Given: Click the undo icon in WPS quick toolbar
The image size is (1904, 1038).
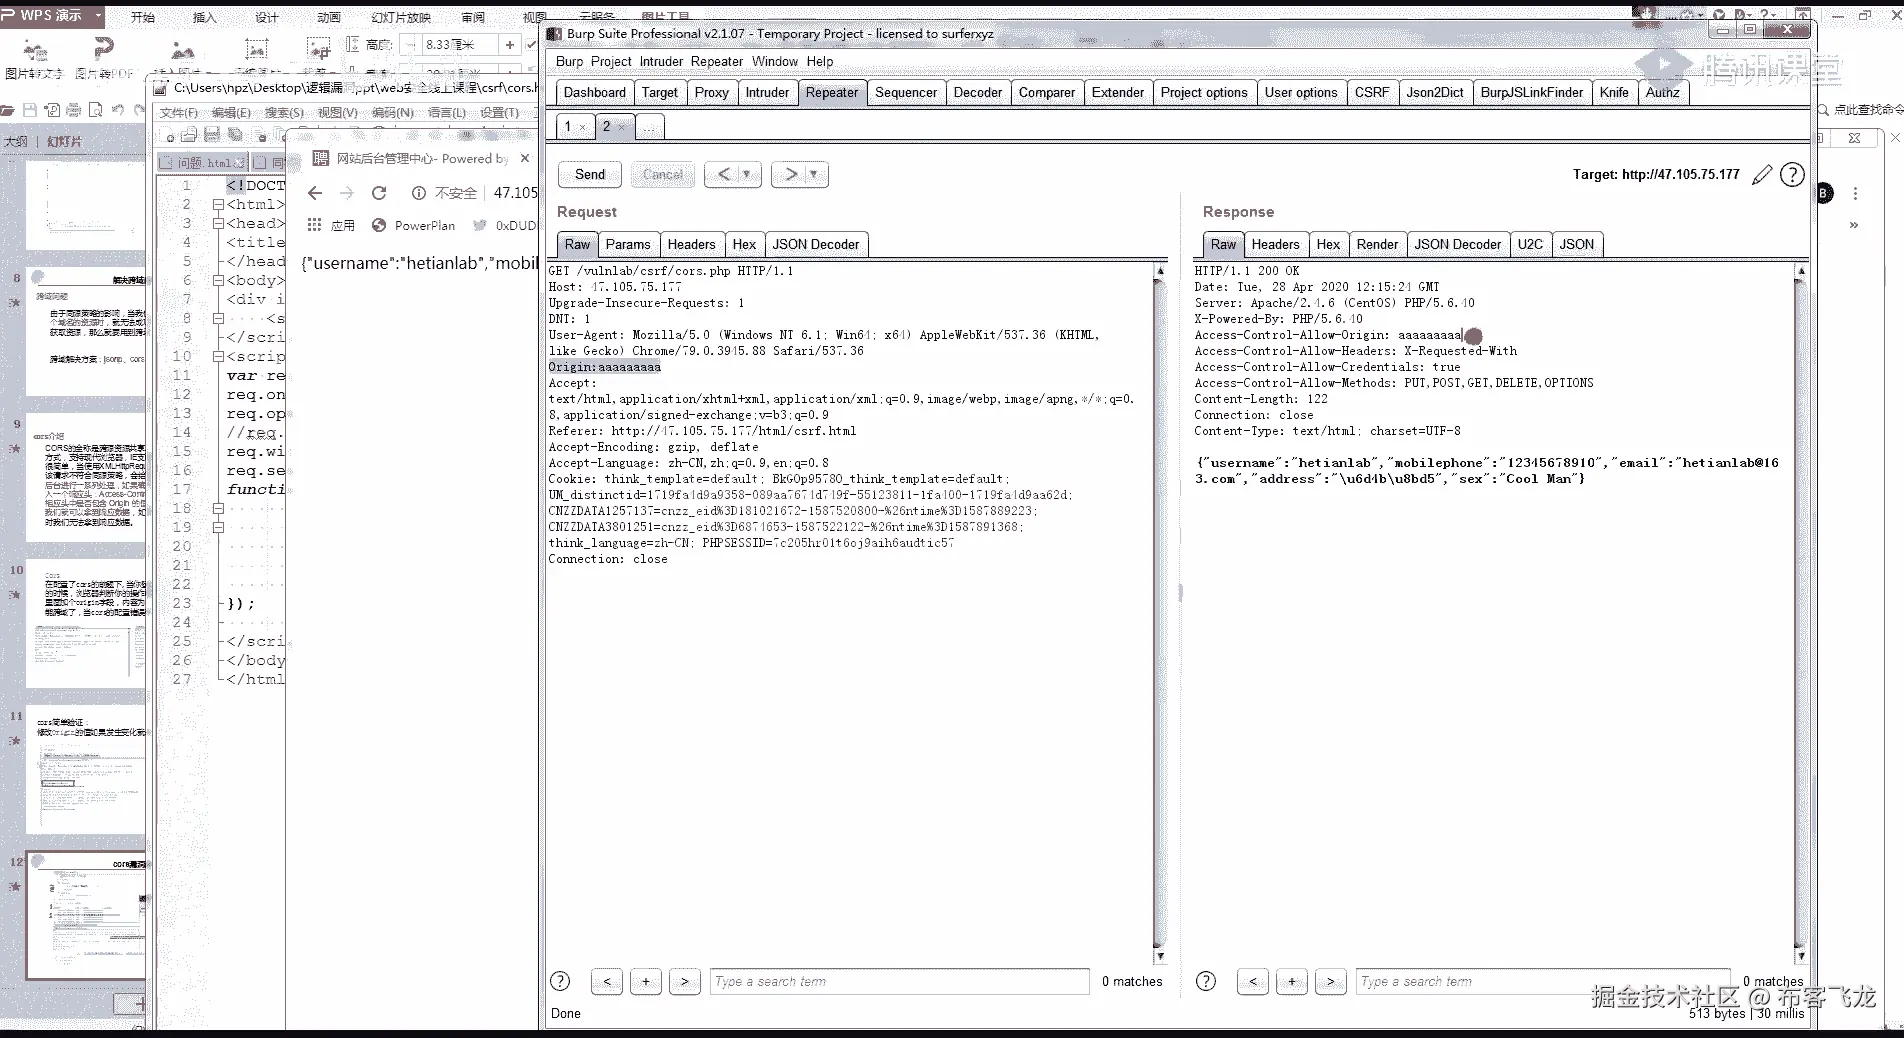Looking at the screenshot, I should click(118, 110).
